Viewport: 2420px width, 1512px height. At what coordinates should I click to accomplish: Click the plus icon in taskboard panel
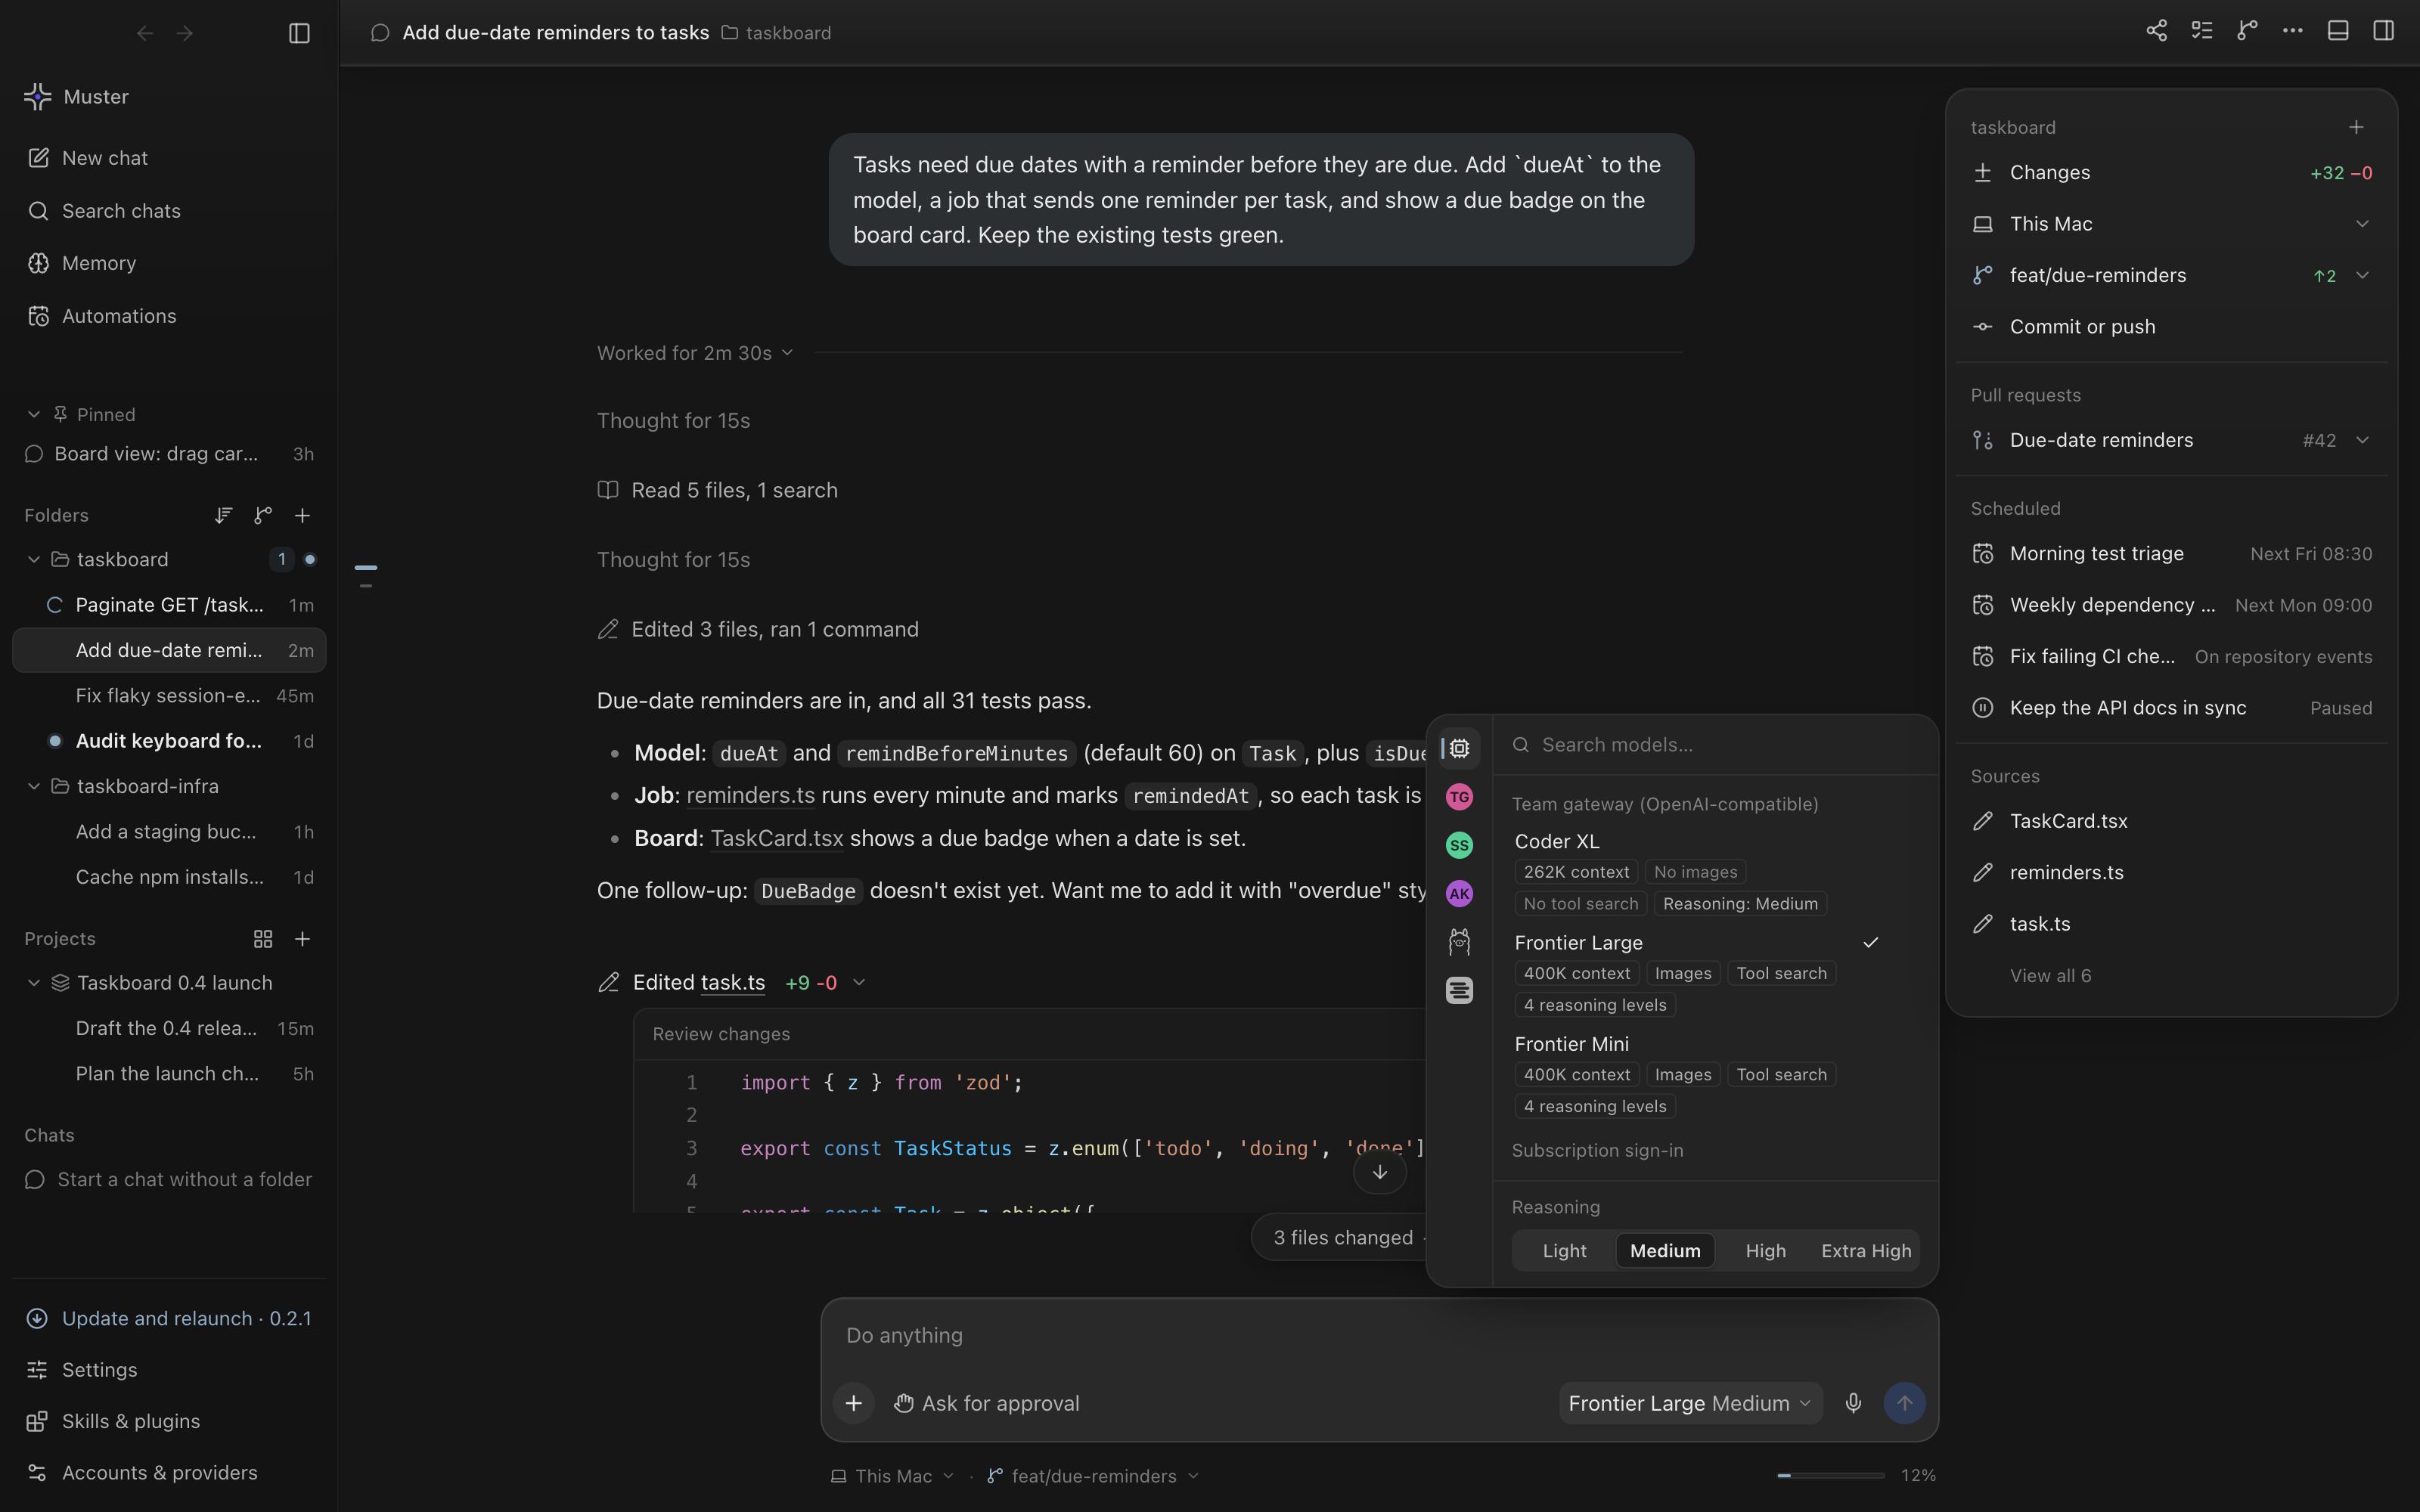click(x=2356, y=127)
